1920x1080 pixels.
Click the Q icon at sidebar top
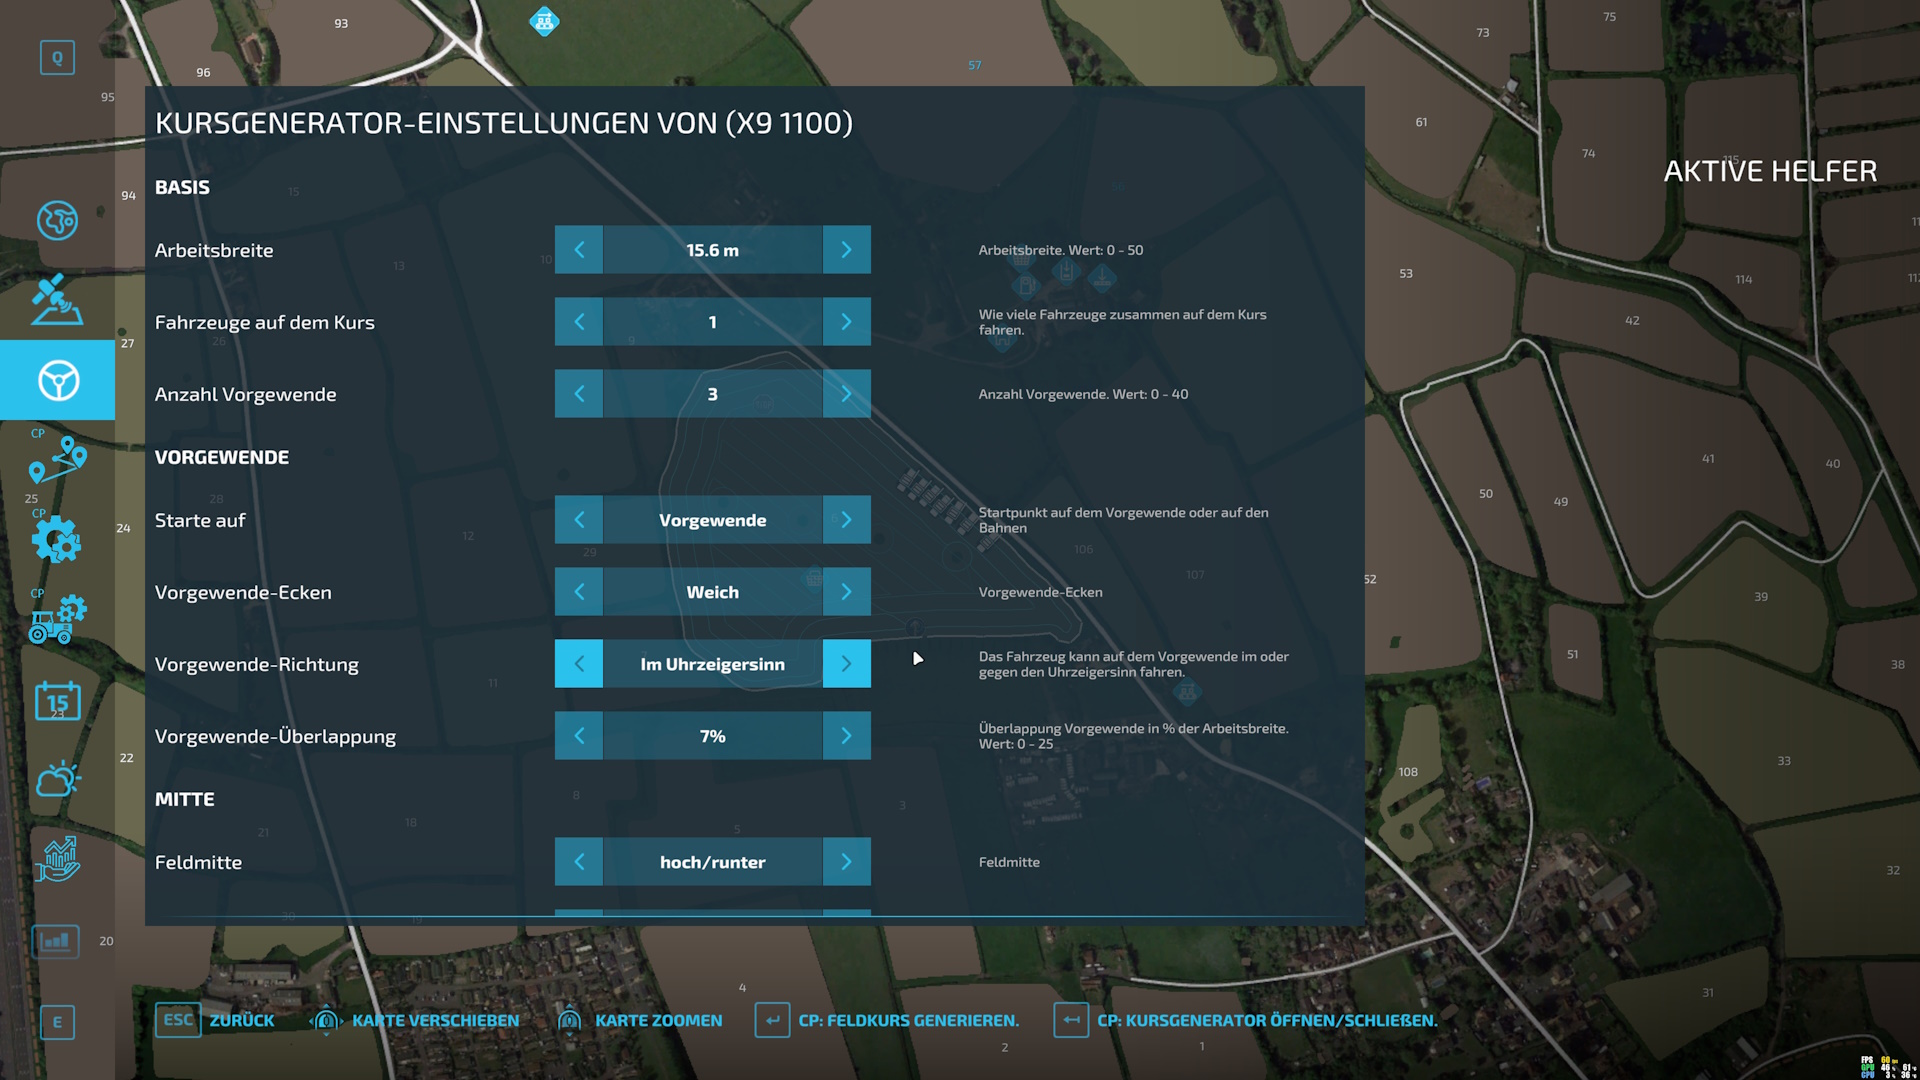tap(57, 57)
